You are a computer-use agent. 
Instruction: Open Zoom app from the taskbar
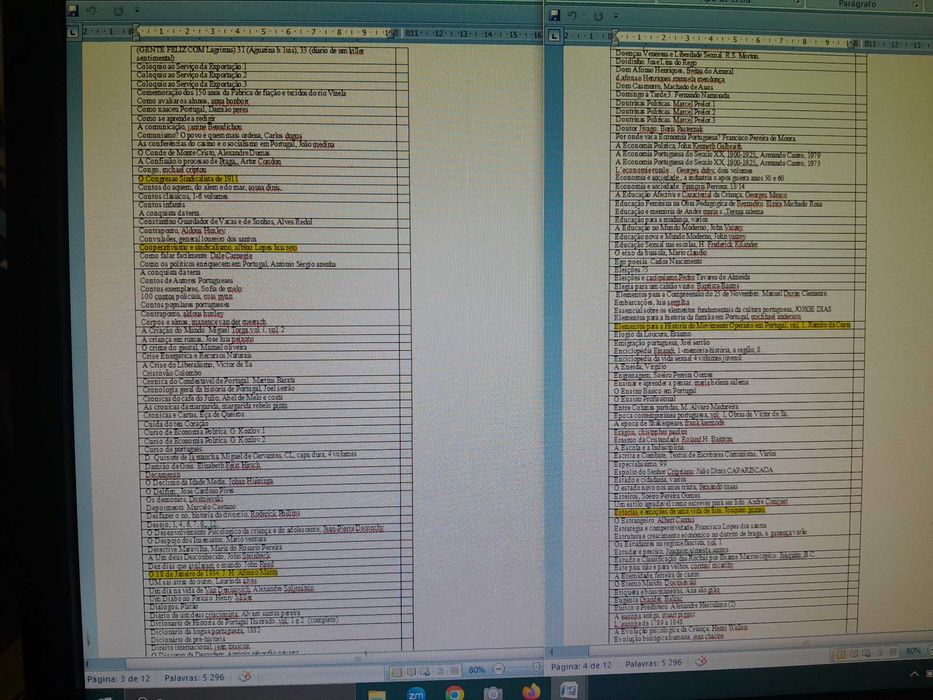tap(415, 693)
